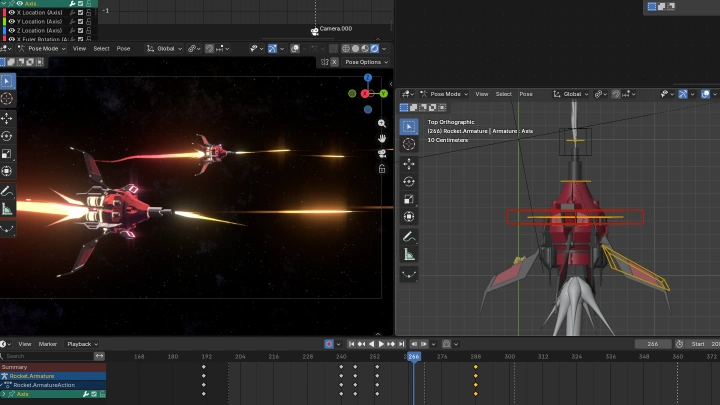Toggle lock camera to view icon
The width and height of the screenshot is (720, 405).
382,169
